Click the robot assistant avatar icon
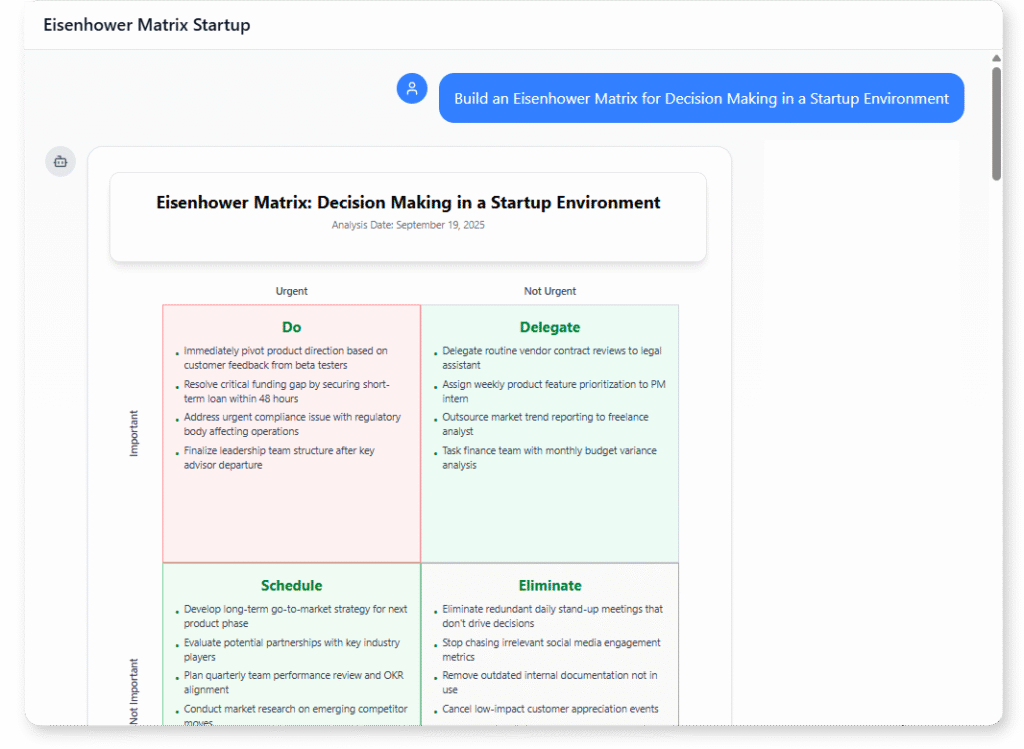 click(x=60, y=161)
